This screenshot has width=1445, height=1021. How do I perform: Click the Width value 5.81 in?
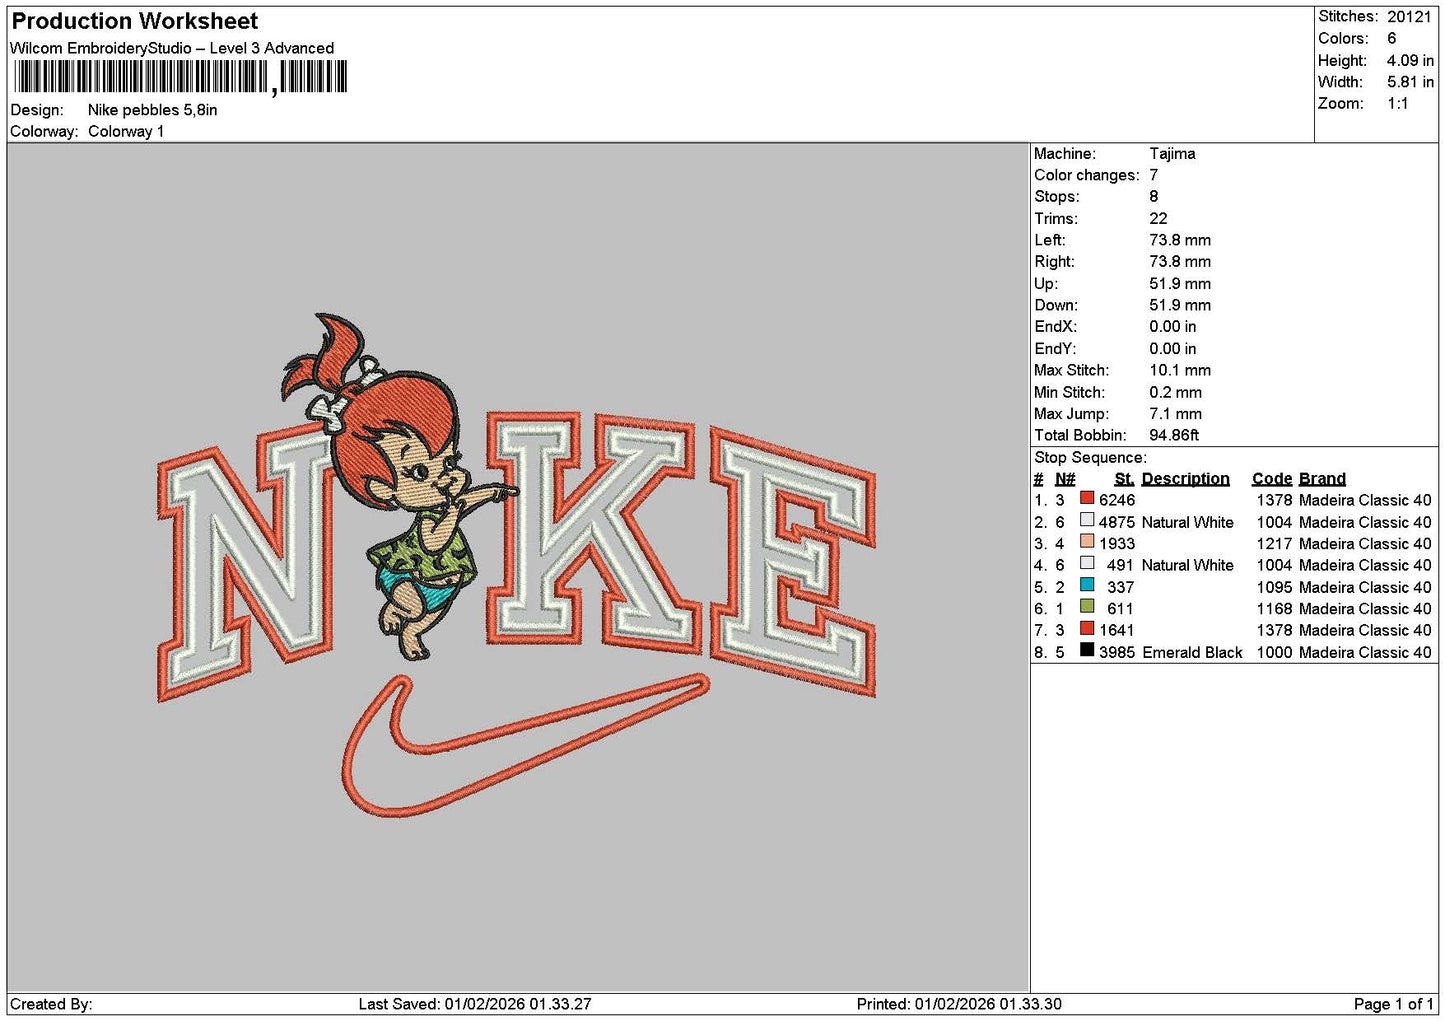1410,82
